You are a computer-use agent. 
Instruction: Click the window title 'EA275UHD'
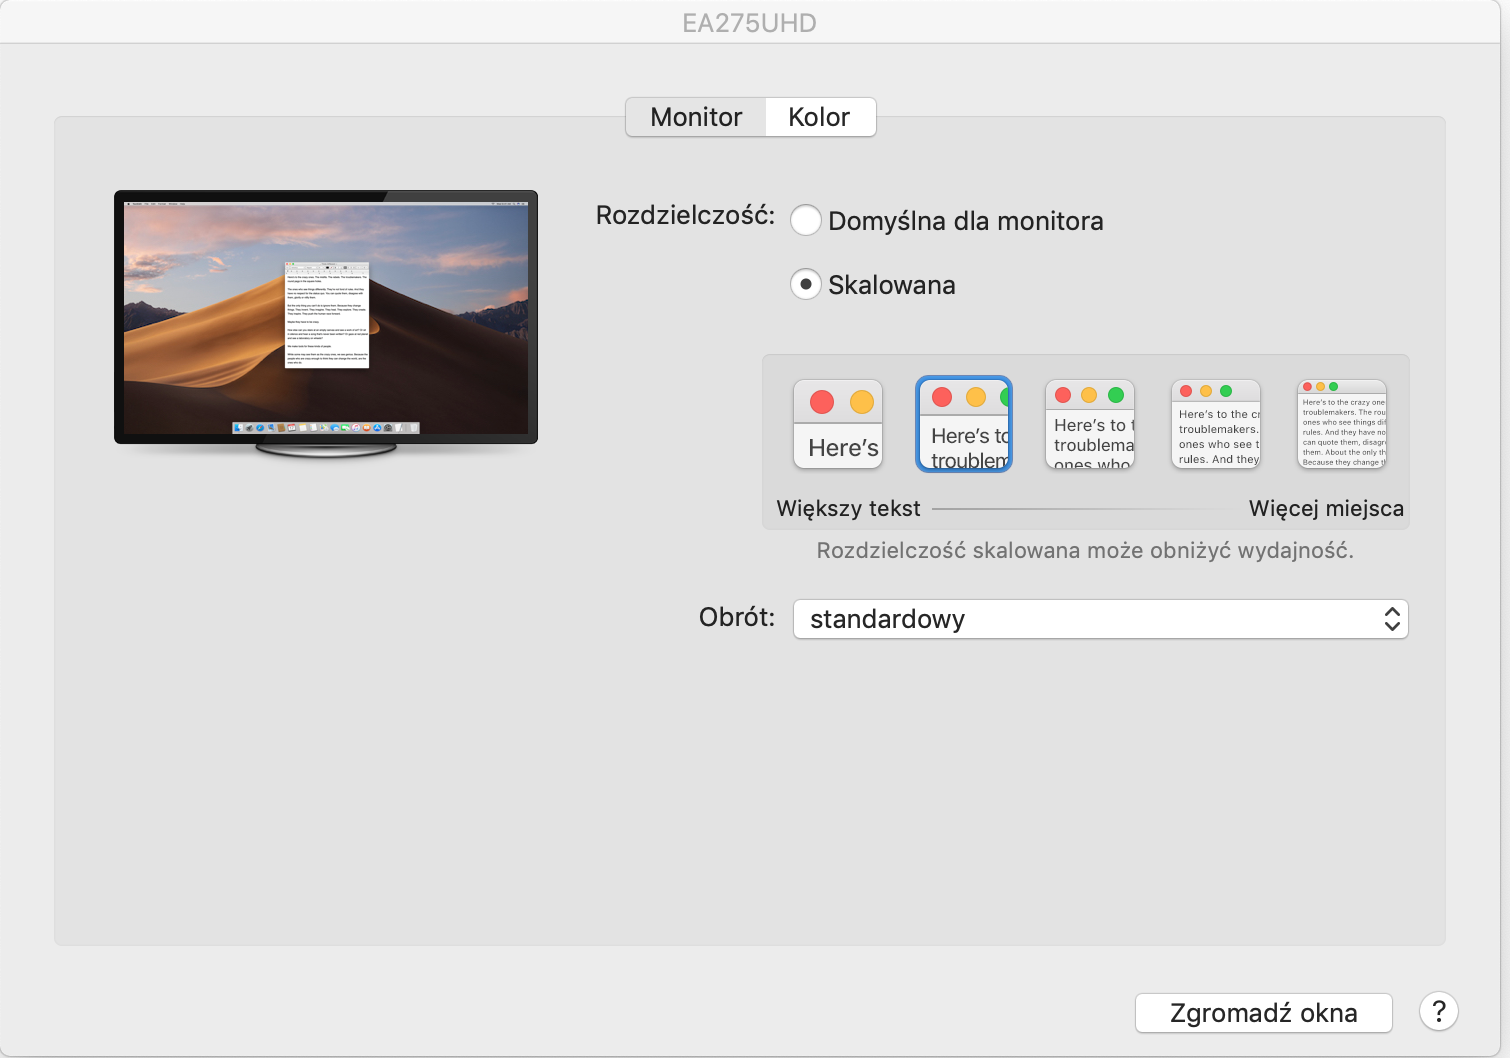pos(749,23)
